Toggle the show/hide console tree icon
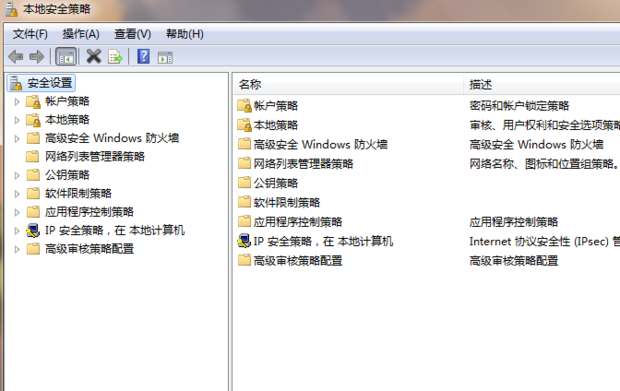The image size is (620, 391). pos(66,57)
